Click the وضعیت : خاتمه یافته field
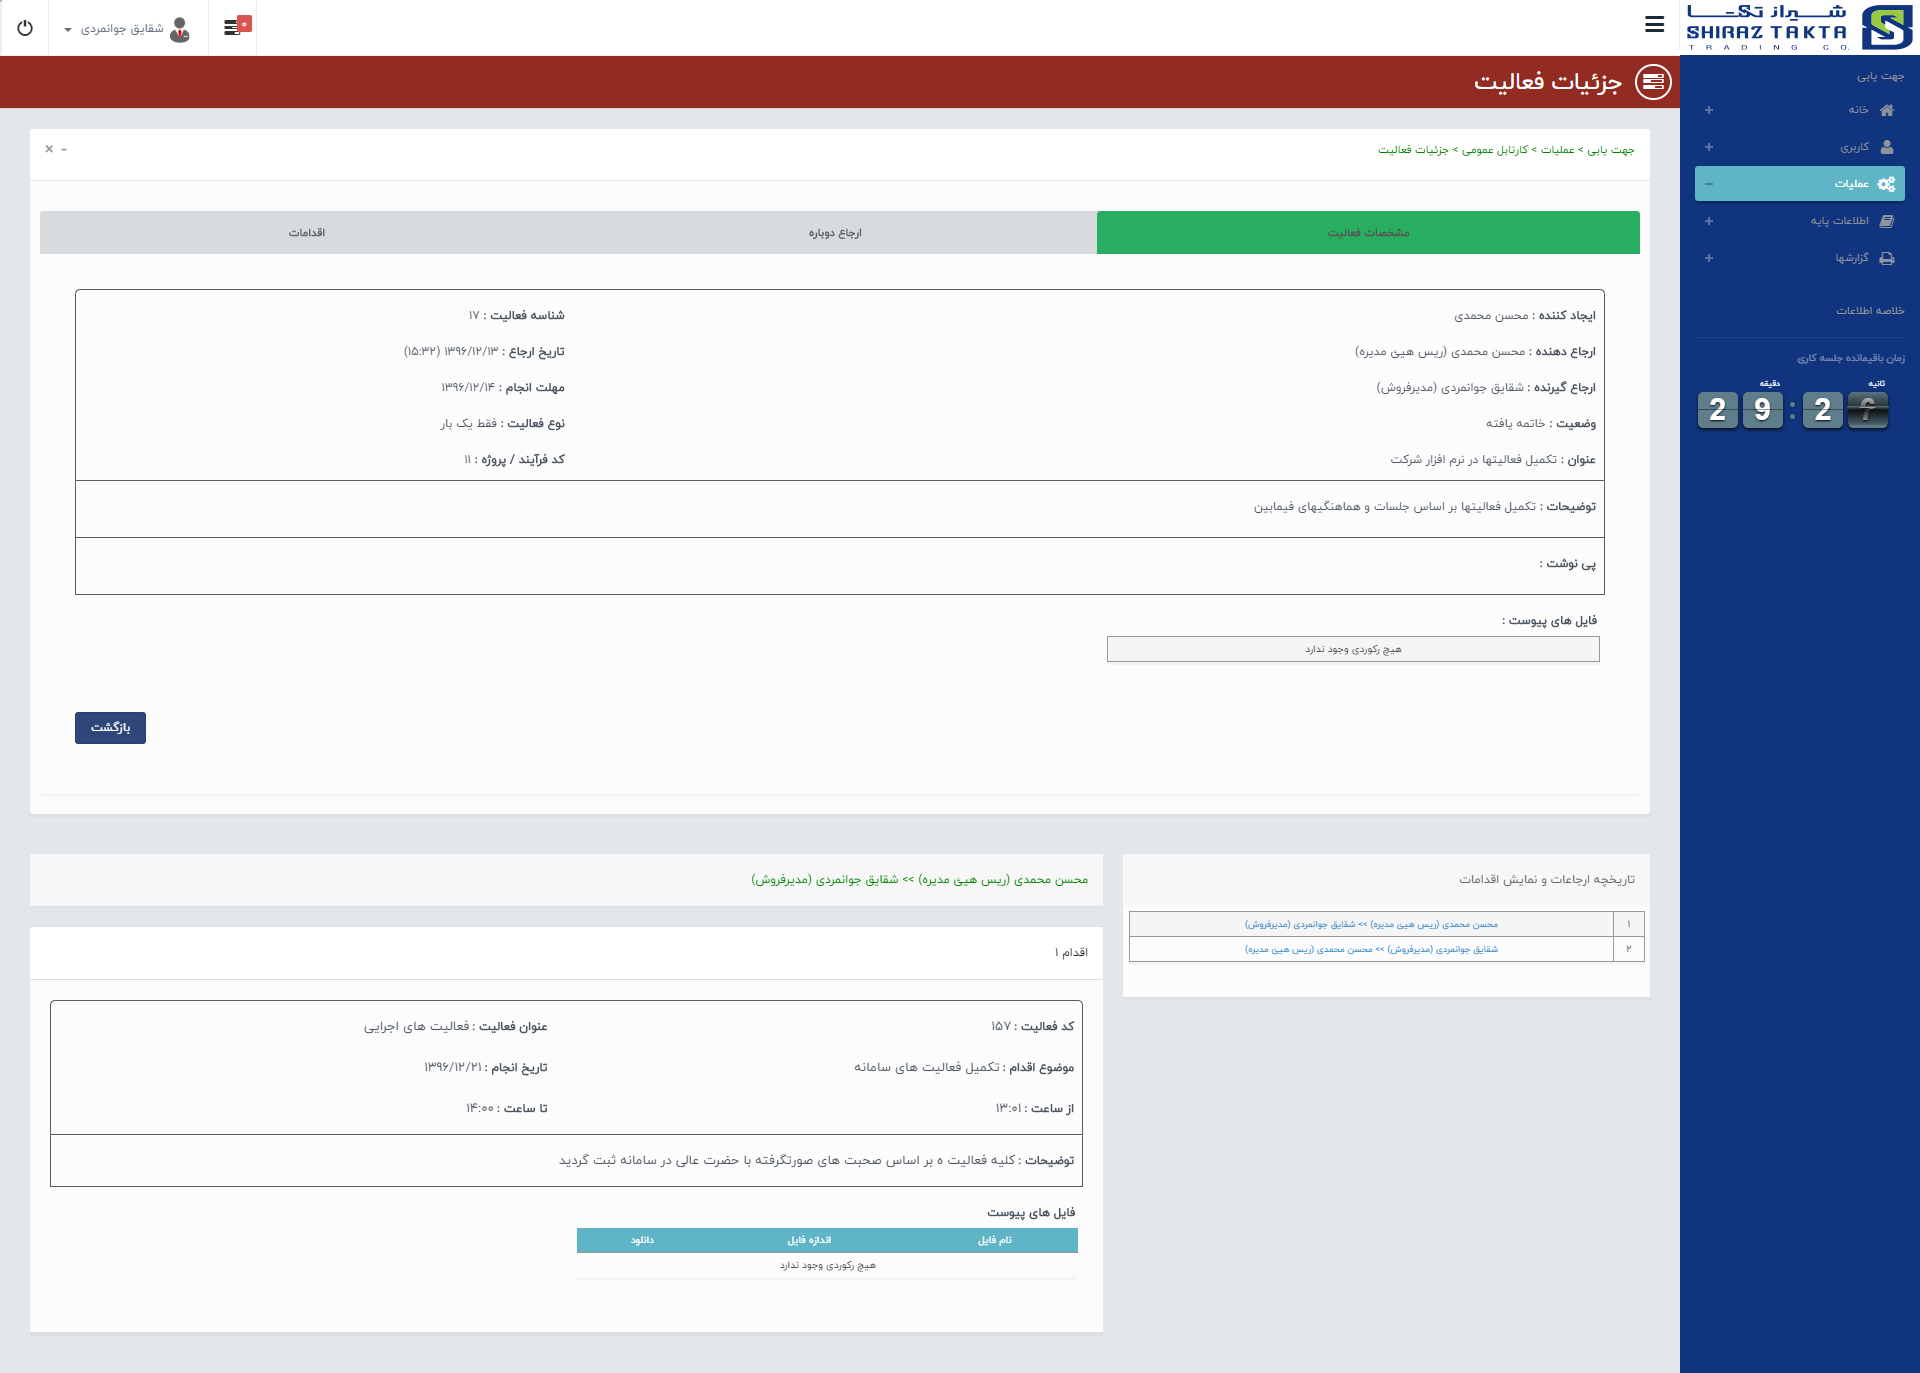 coord(1540,424)
